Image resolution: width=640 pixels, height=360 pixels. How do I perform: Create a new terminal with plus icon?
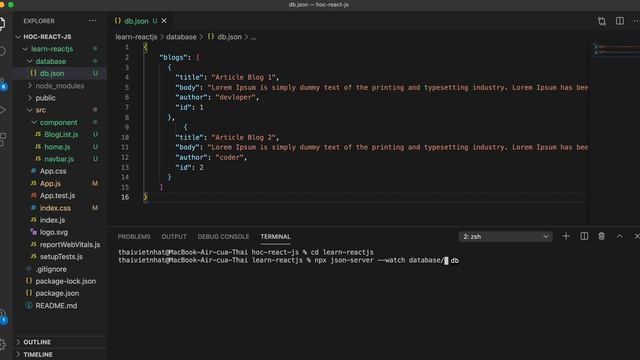(566, 236)
